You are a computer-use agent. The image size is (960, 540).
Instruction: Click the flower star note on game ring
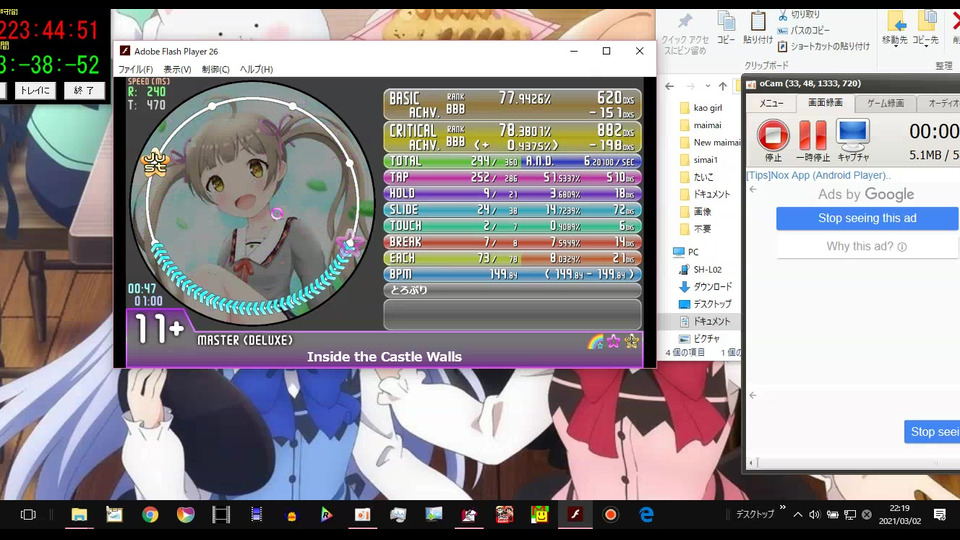pos(154,162)
